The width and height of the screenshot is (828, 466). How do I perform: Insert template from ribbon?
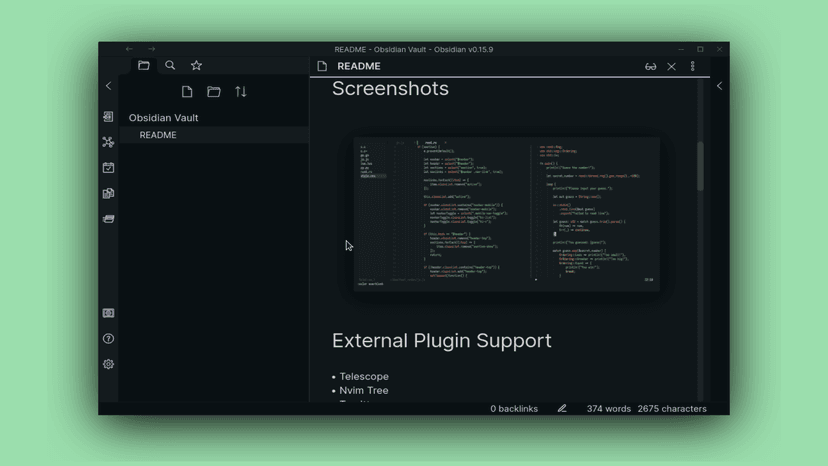coord(108,193)
